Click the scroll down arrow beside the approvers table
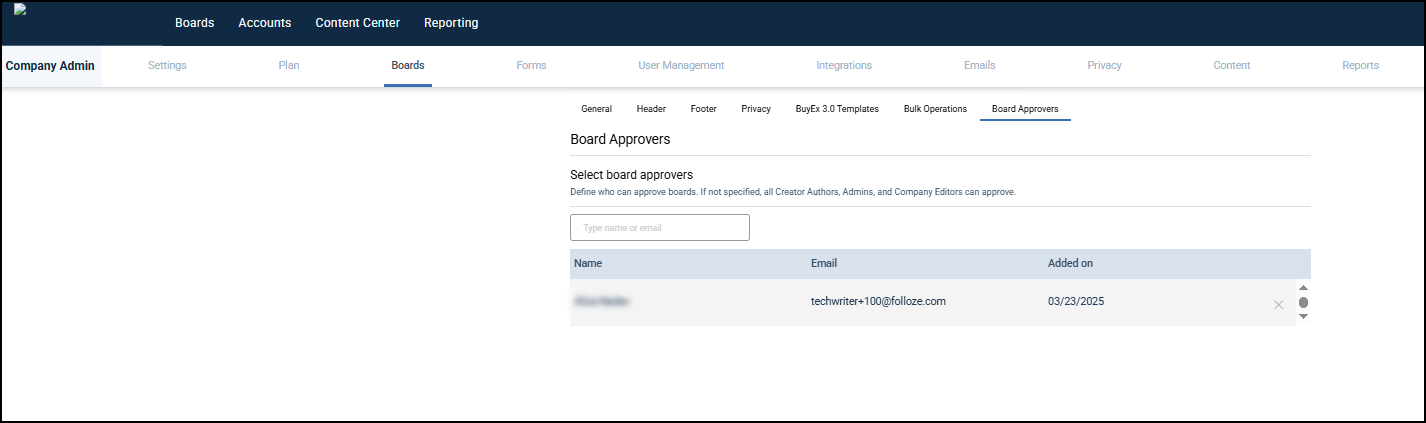Screen dimensions: 1426x423 point(1303,317)
